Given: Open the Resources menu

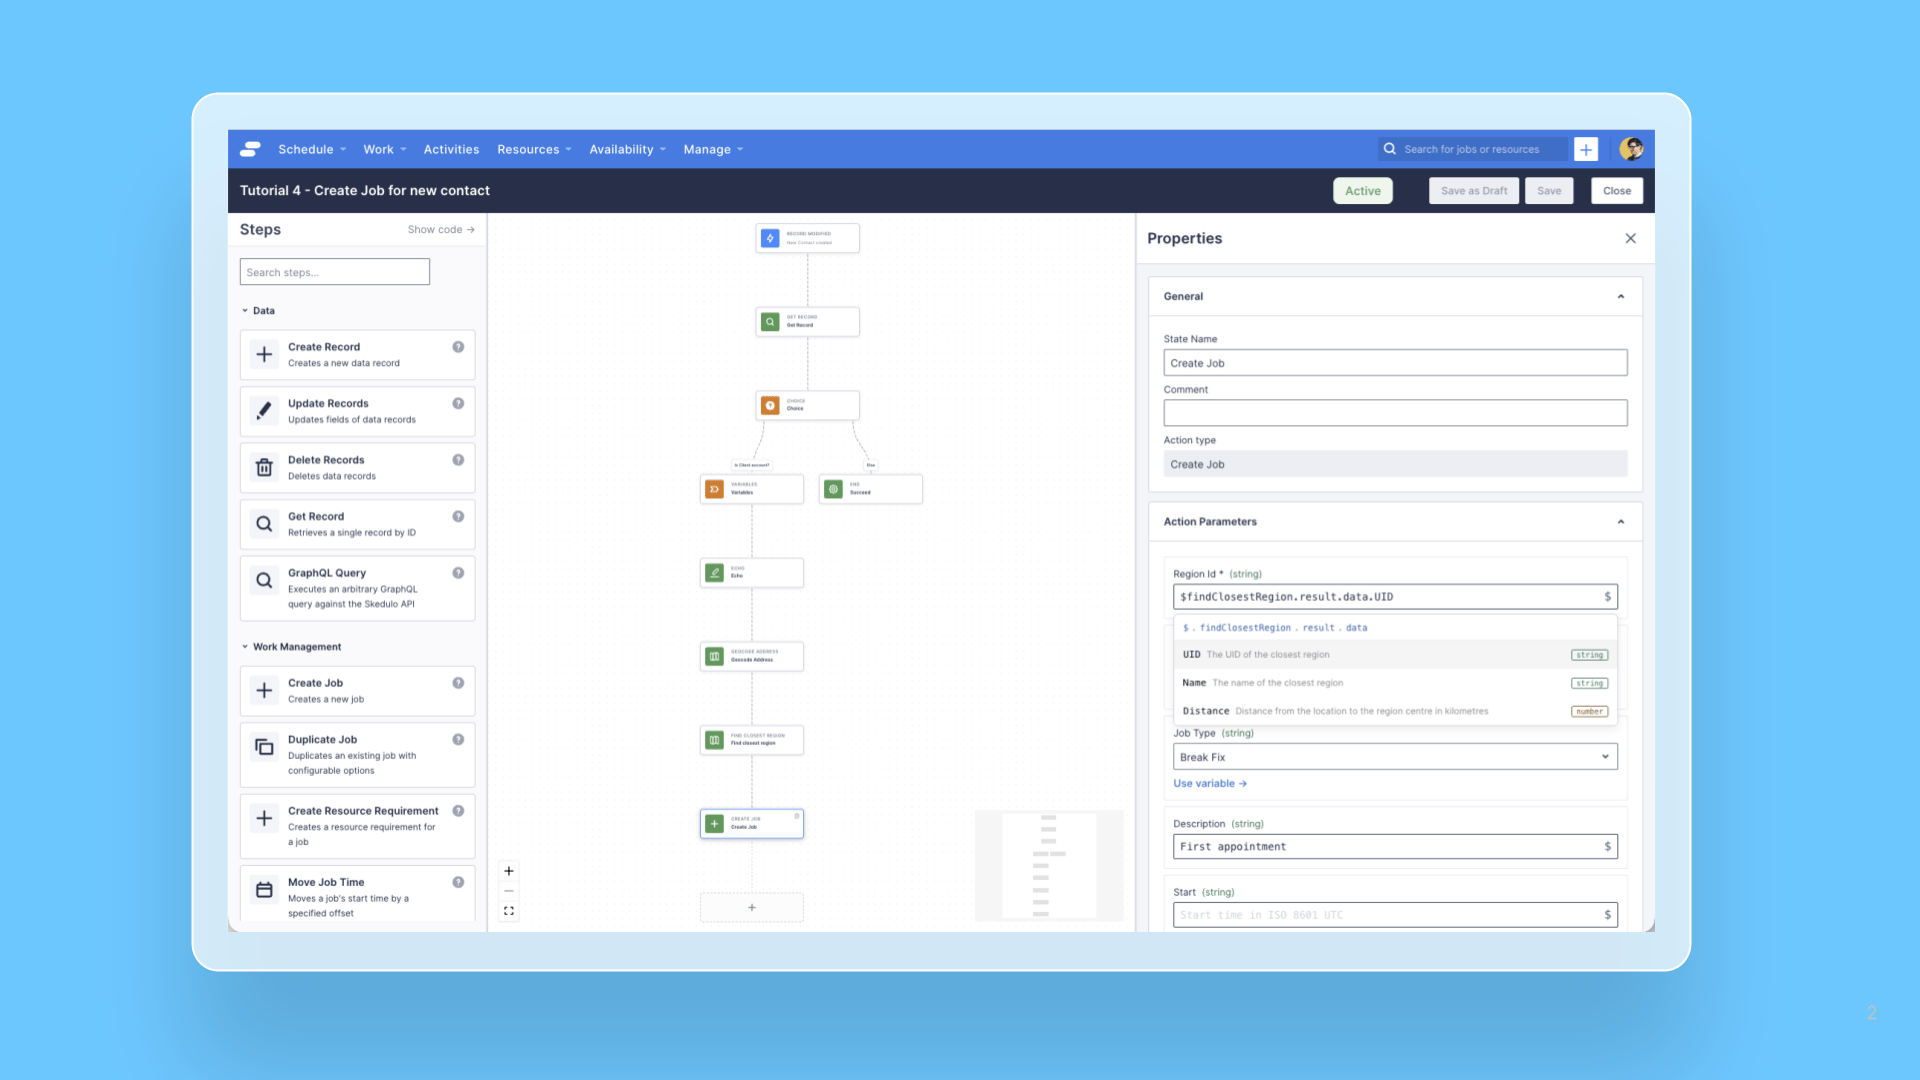Looking at the screenshot, I should tap(534, 150).
